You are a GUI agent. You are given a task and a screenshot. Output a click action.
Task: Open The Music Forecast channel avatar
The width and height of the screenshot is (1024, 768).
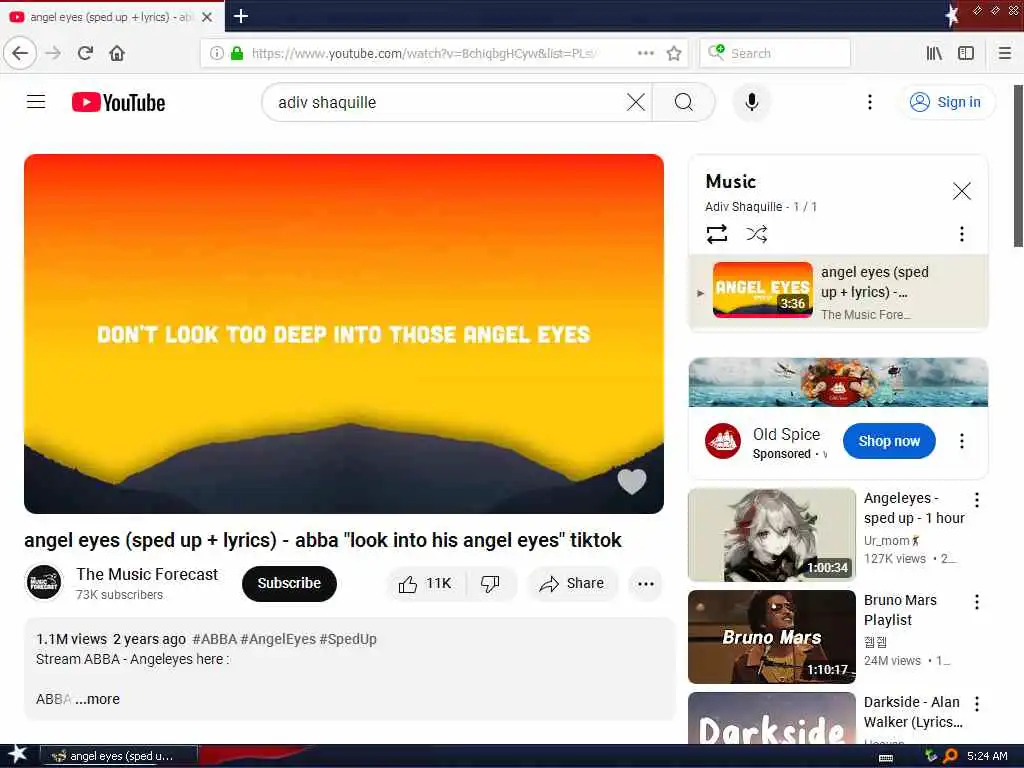click(44, 583)
